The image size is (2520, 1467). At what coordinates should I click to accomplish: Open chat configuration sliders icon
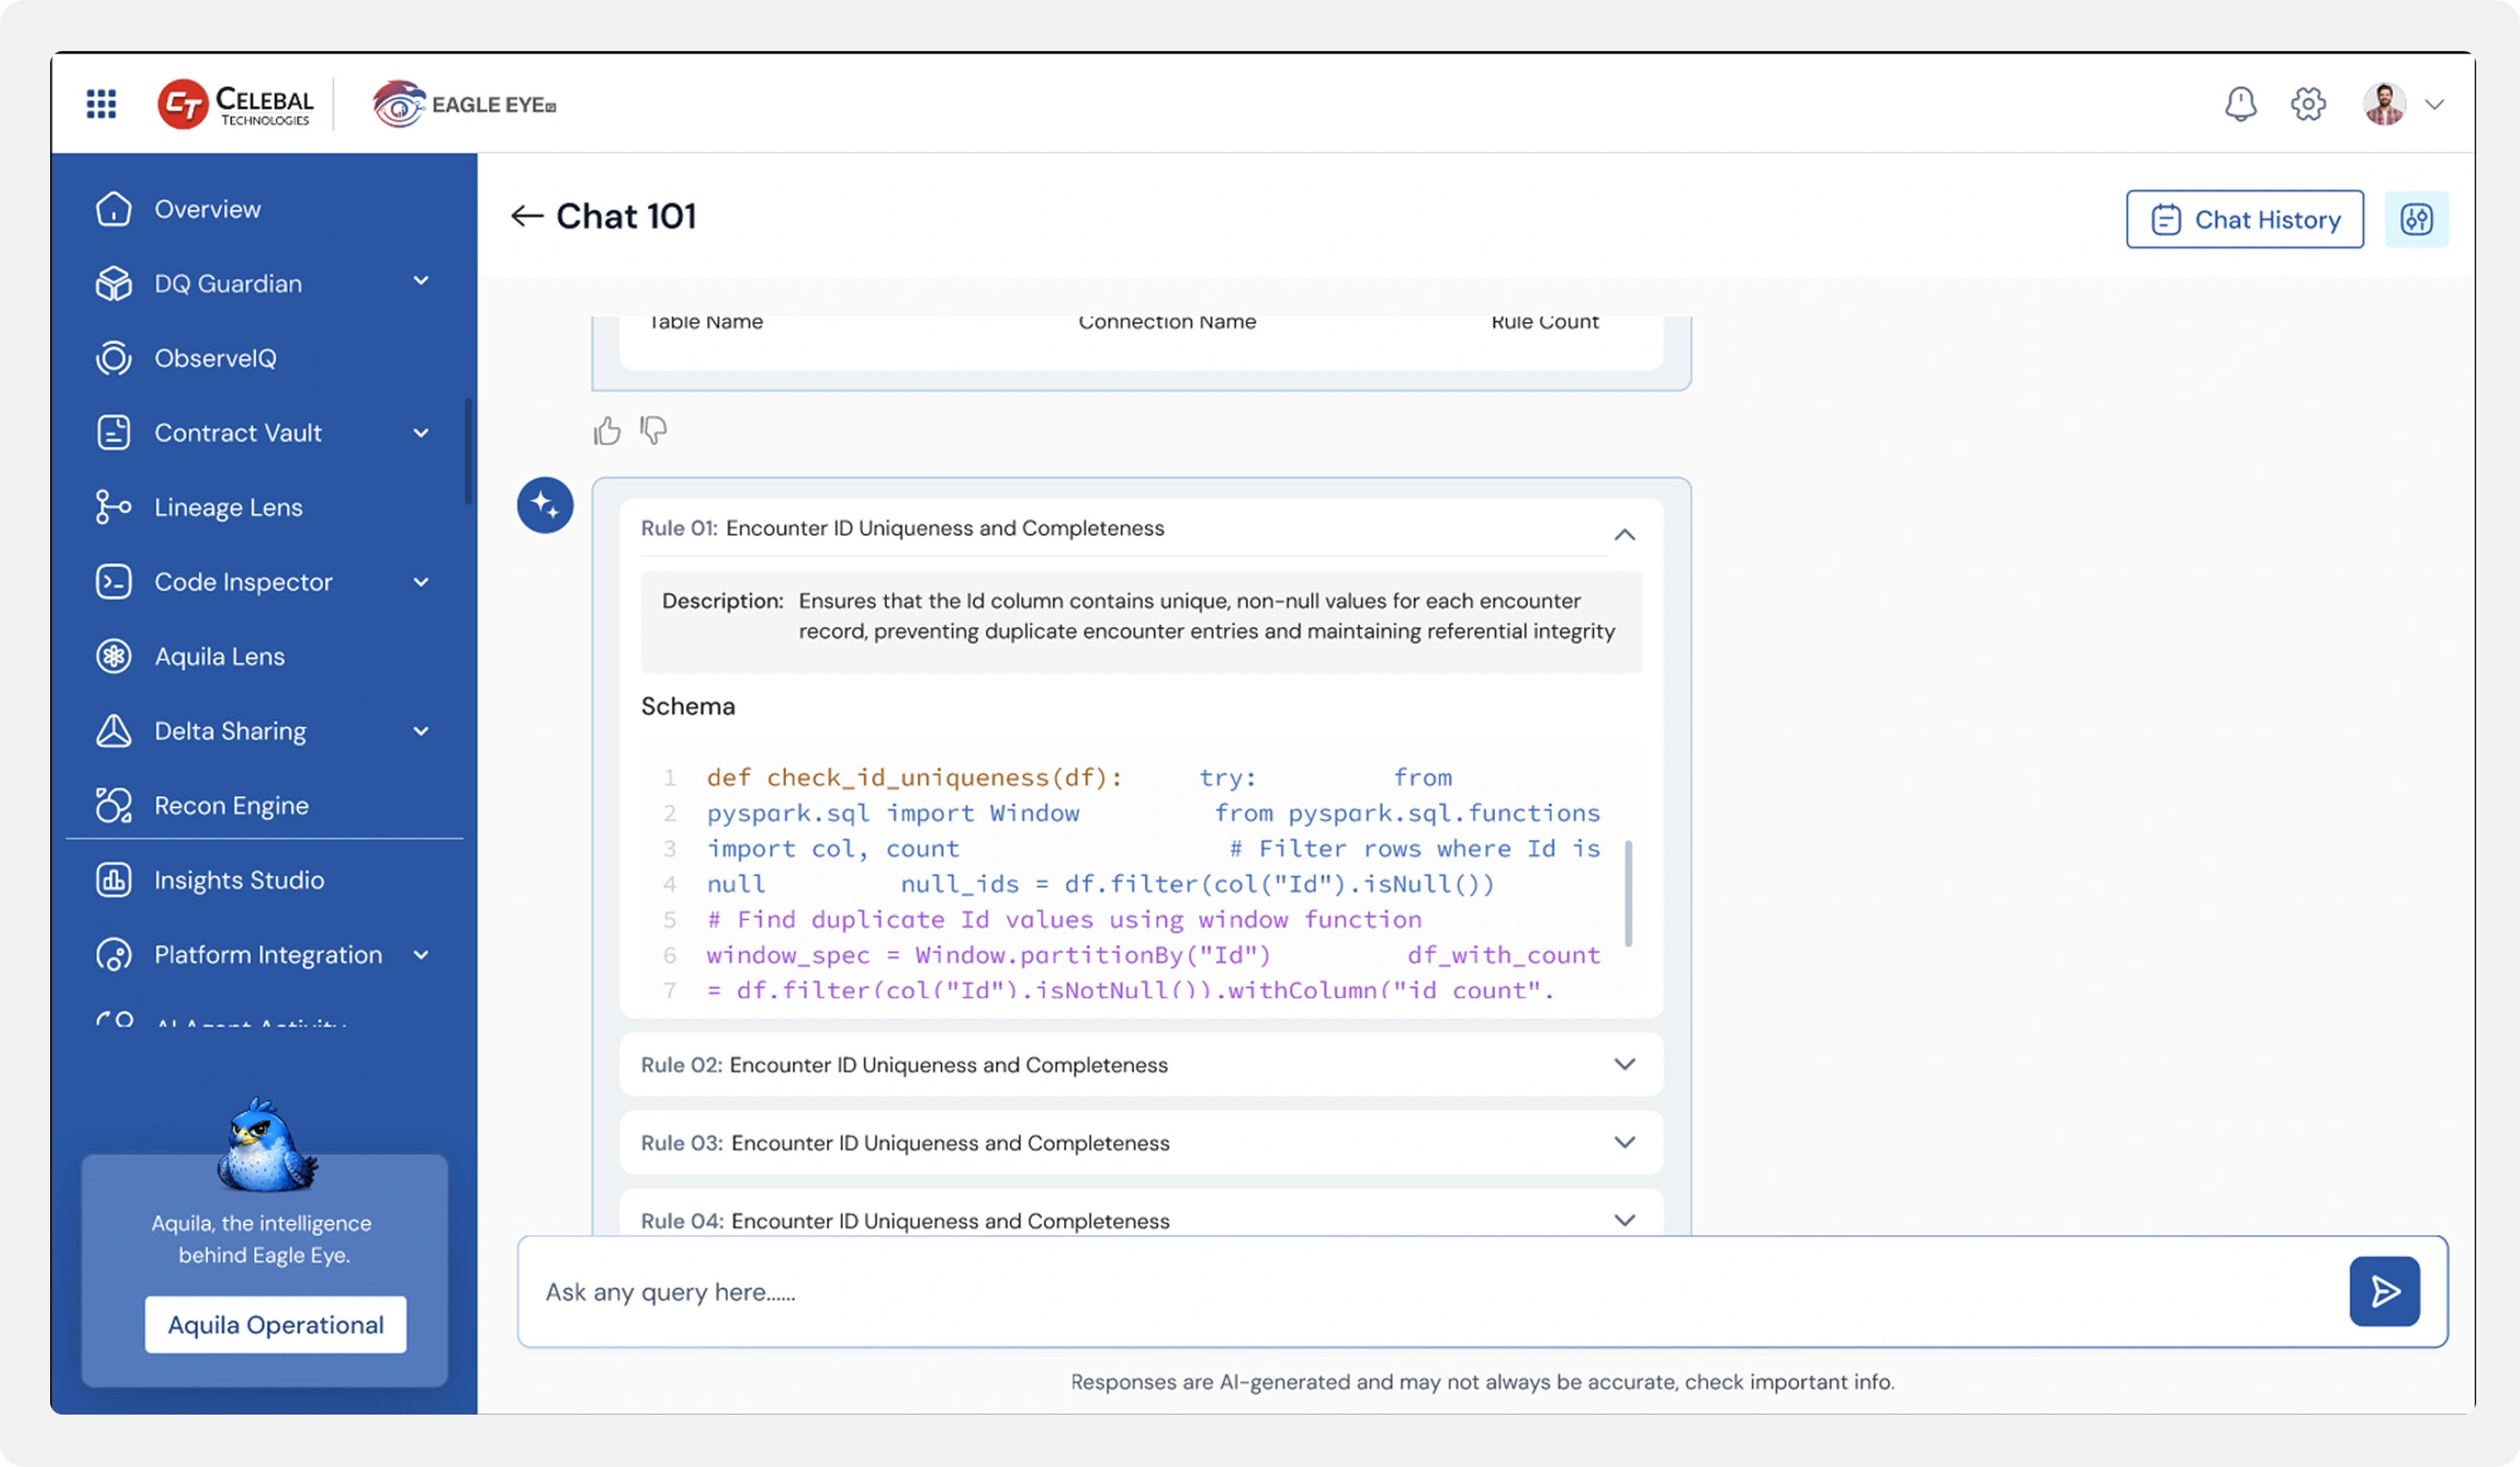point(2416,219)
